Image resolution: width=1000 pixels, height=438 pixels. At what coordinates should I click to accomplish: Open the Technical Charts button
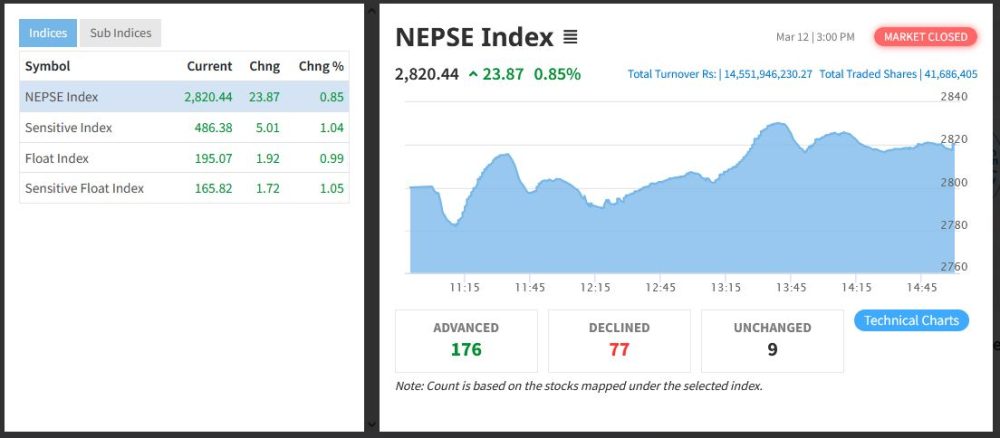coord(911,321)
